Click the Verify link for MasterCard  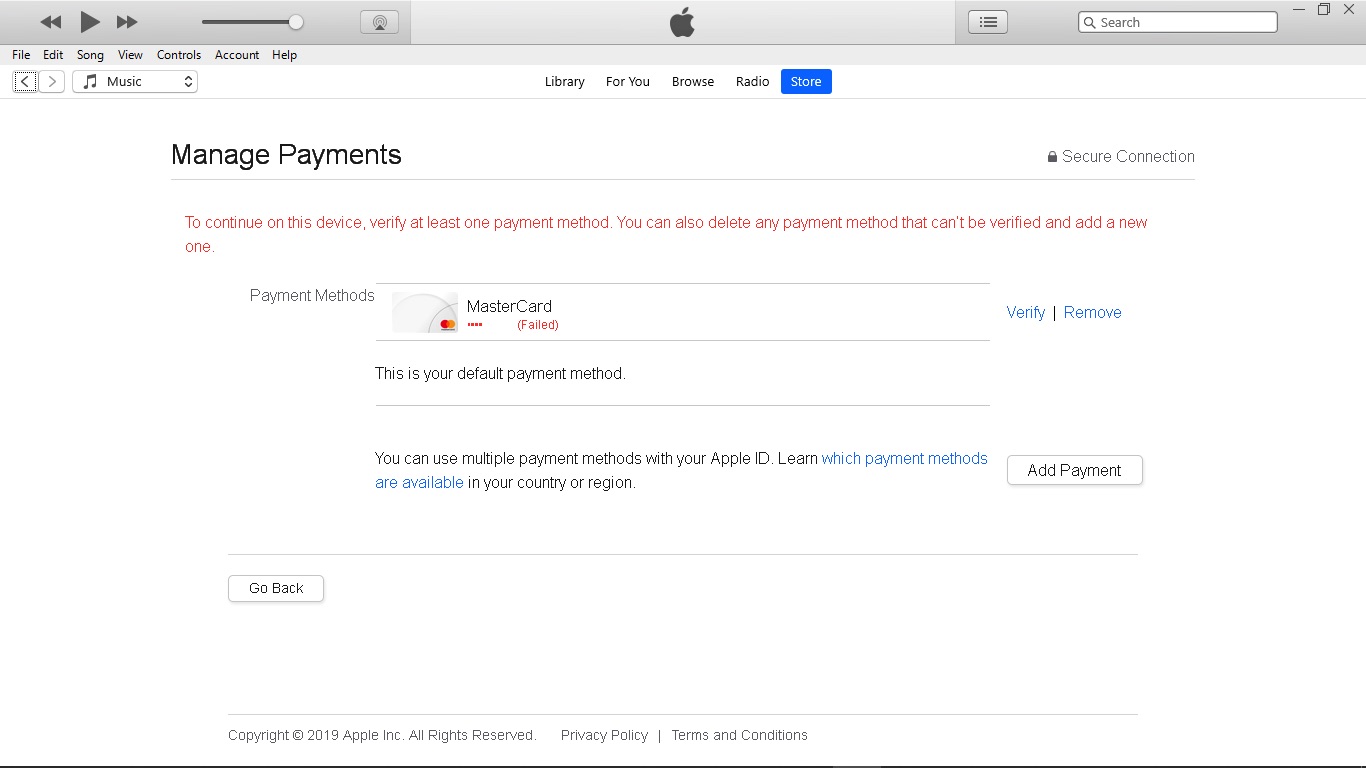1026,312
